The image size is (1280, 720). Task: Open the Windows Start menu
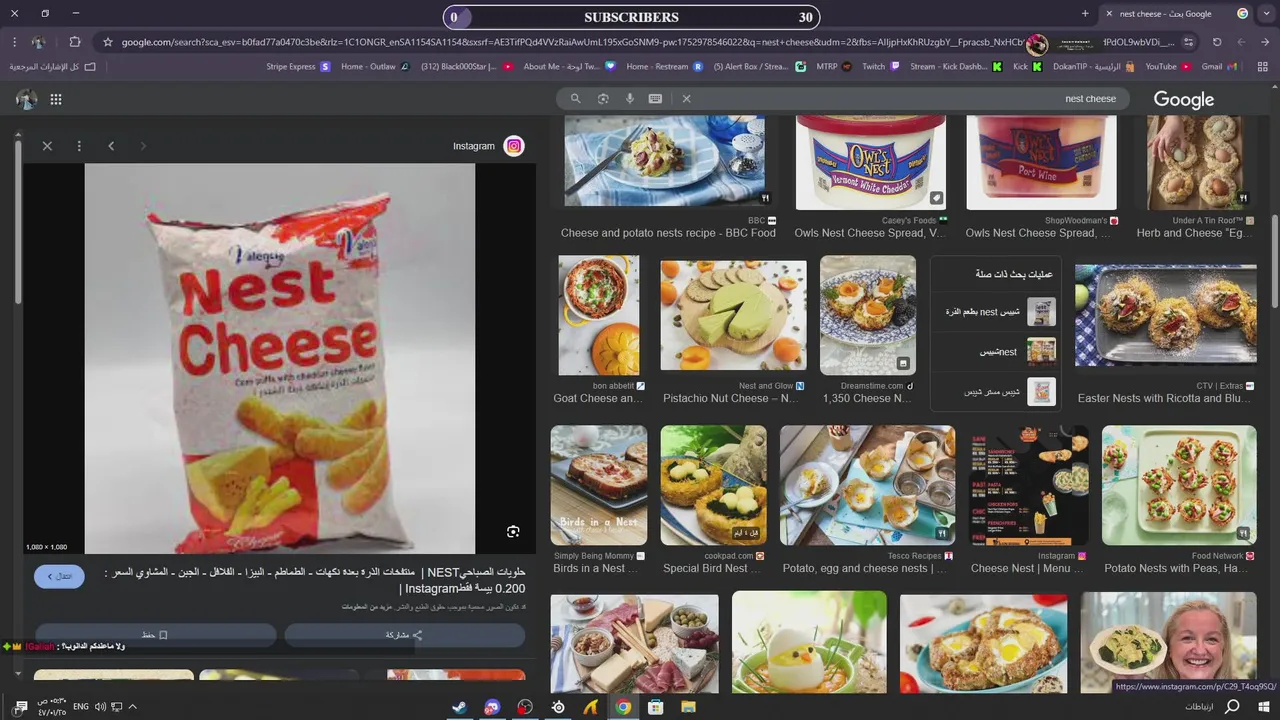point(1264,707)
